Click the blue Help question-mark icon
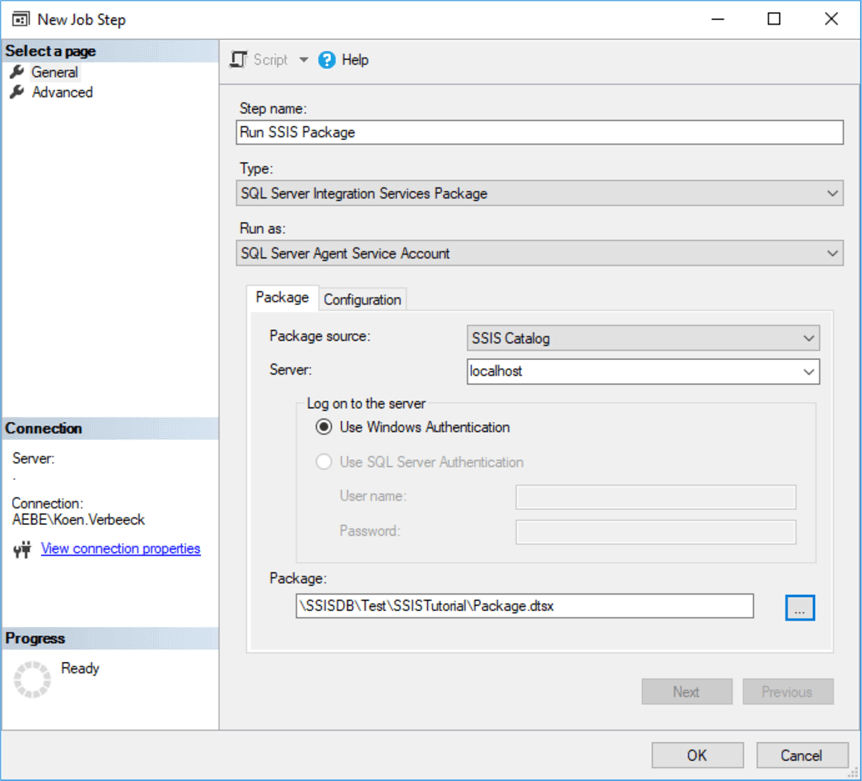The height and width of the screenshot is (781, 862). (327, 60)
